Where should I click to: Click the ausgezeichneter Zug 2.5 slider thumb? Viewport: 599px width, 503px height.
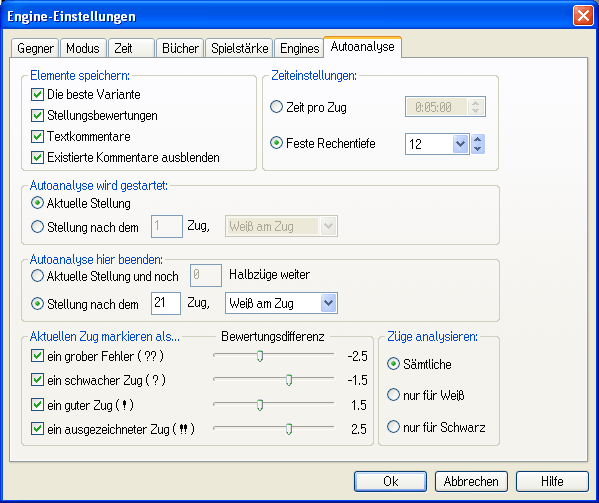tap(289, 429)
